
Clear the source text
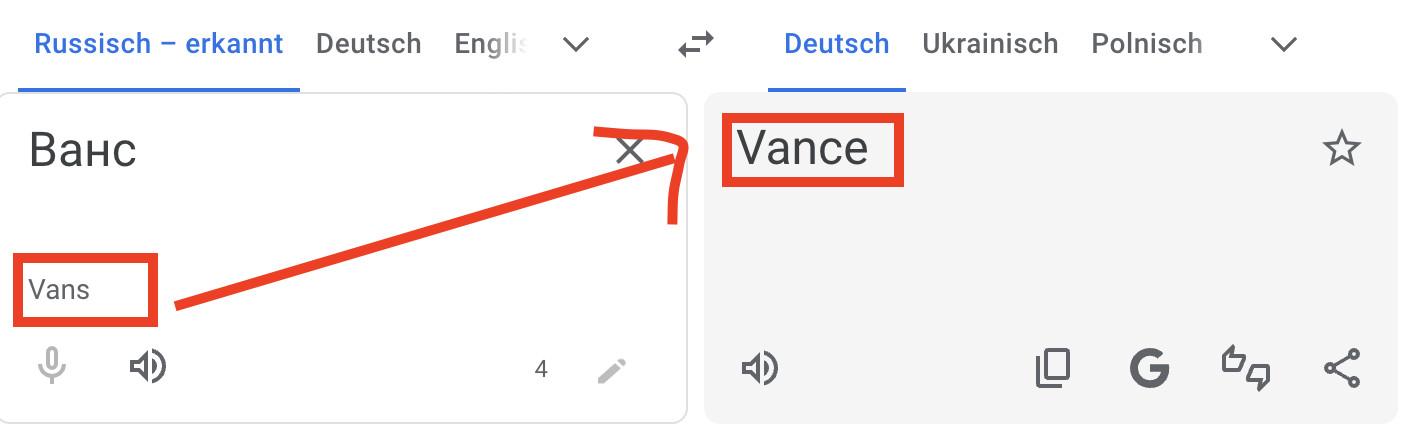[630, 151]
